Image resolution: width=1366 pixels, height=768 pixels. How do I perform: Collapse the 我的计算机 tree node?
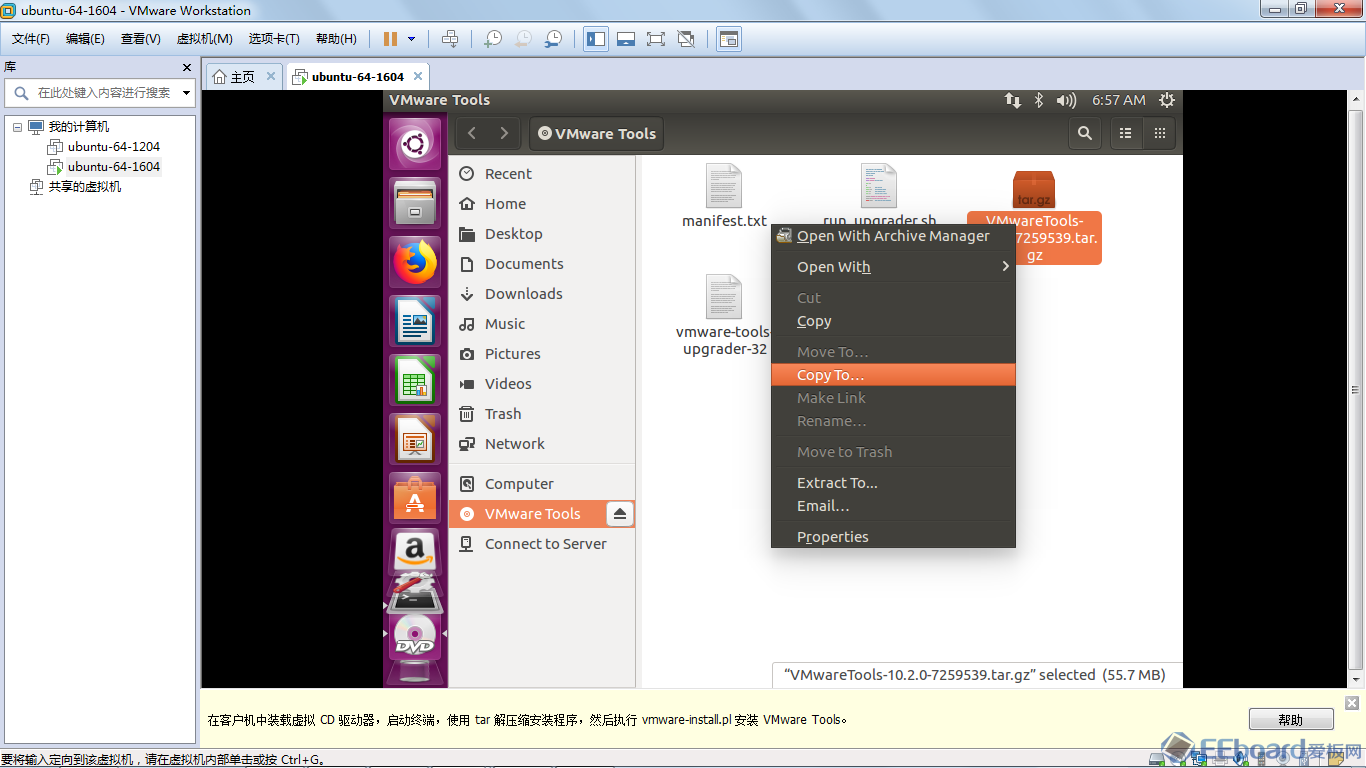(x=17, y=127)
